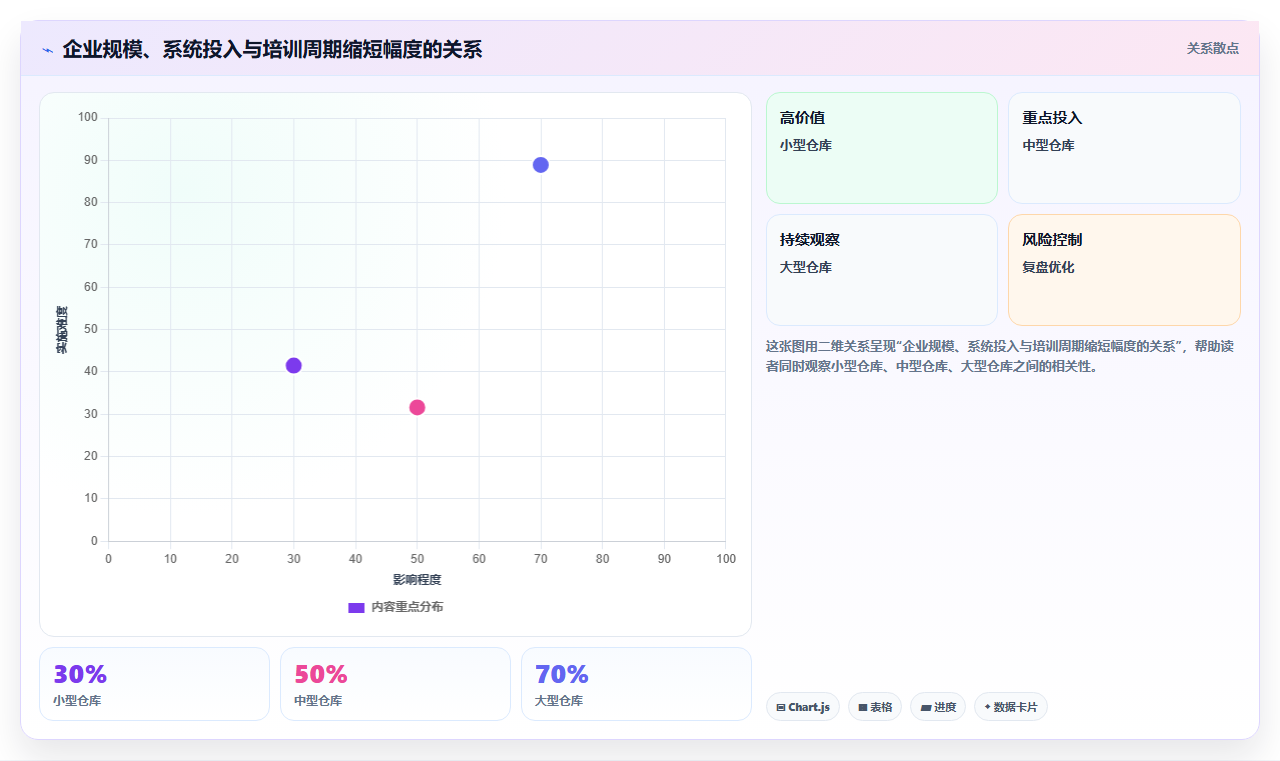Click the 复盘优化 text in 风险控制 card
Viewport: 1280px width, 761px height.
1048,267
